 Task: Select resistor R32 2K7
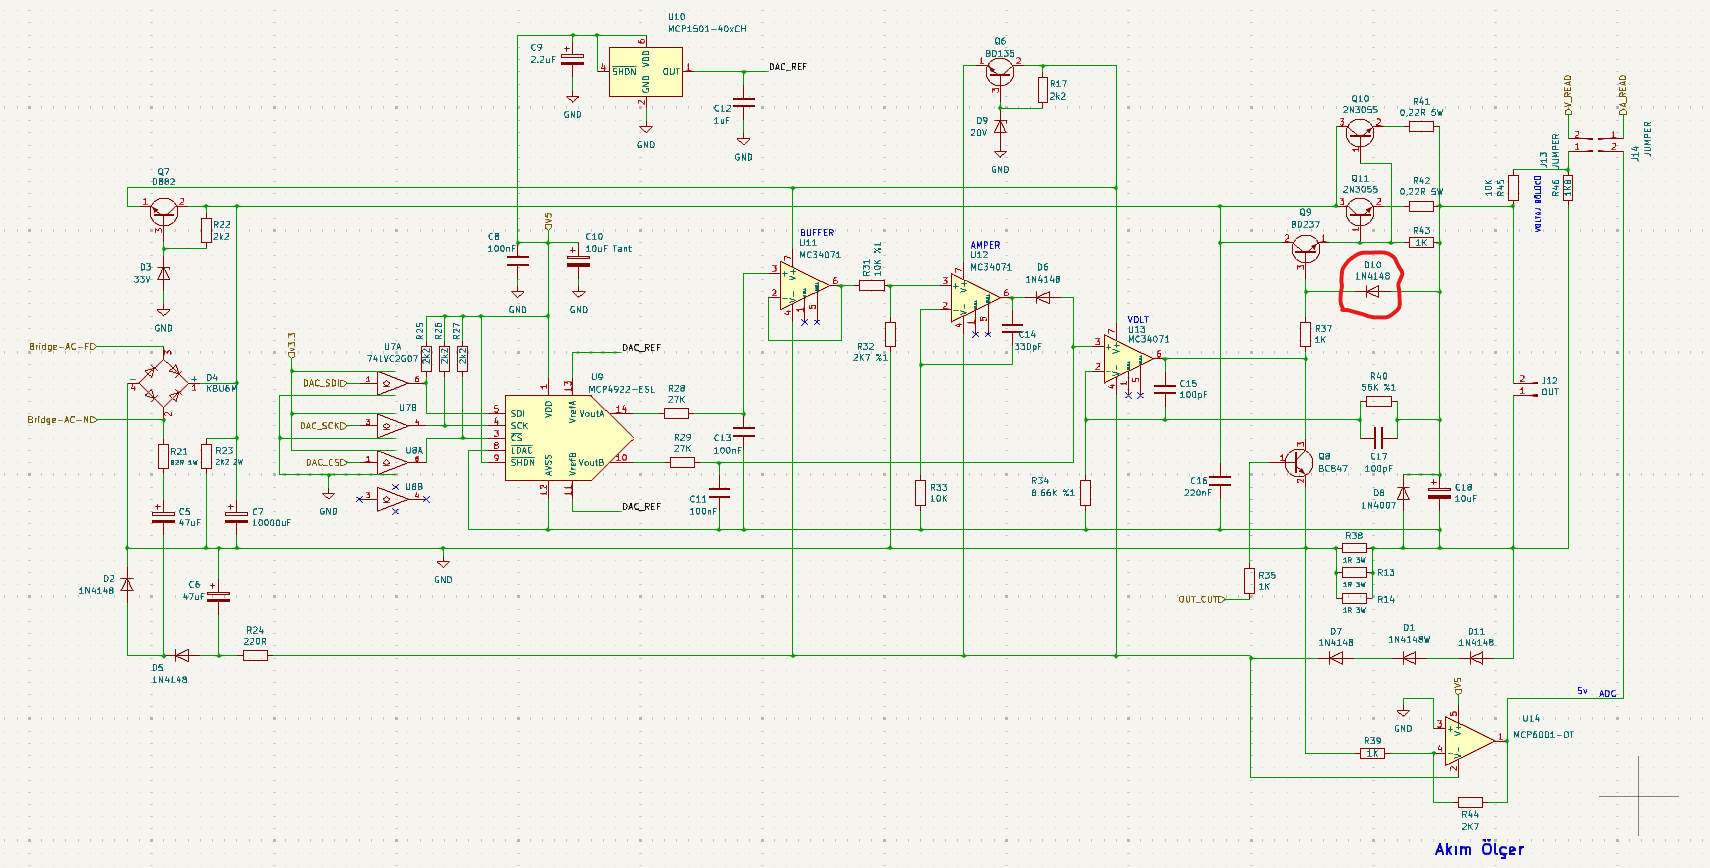tap(890, 334)
